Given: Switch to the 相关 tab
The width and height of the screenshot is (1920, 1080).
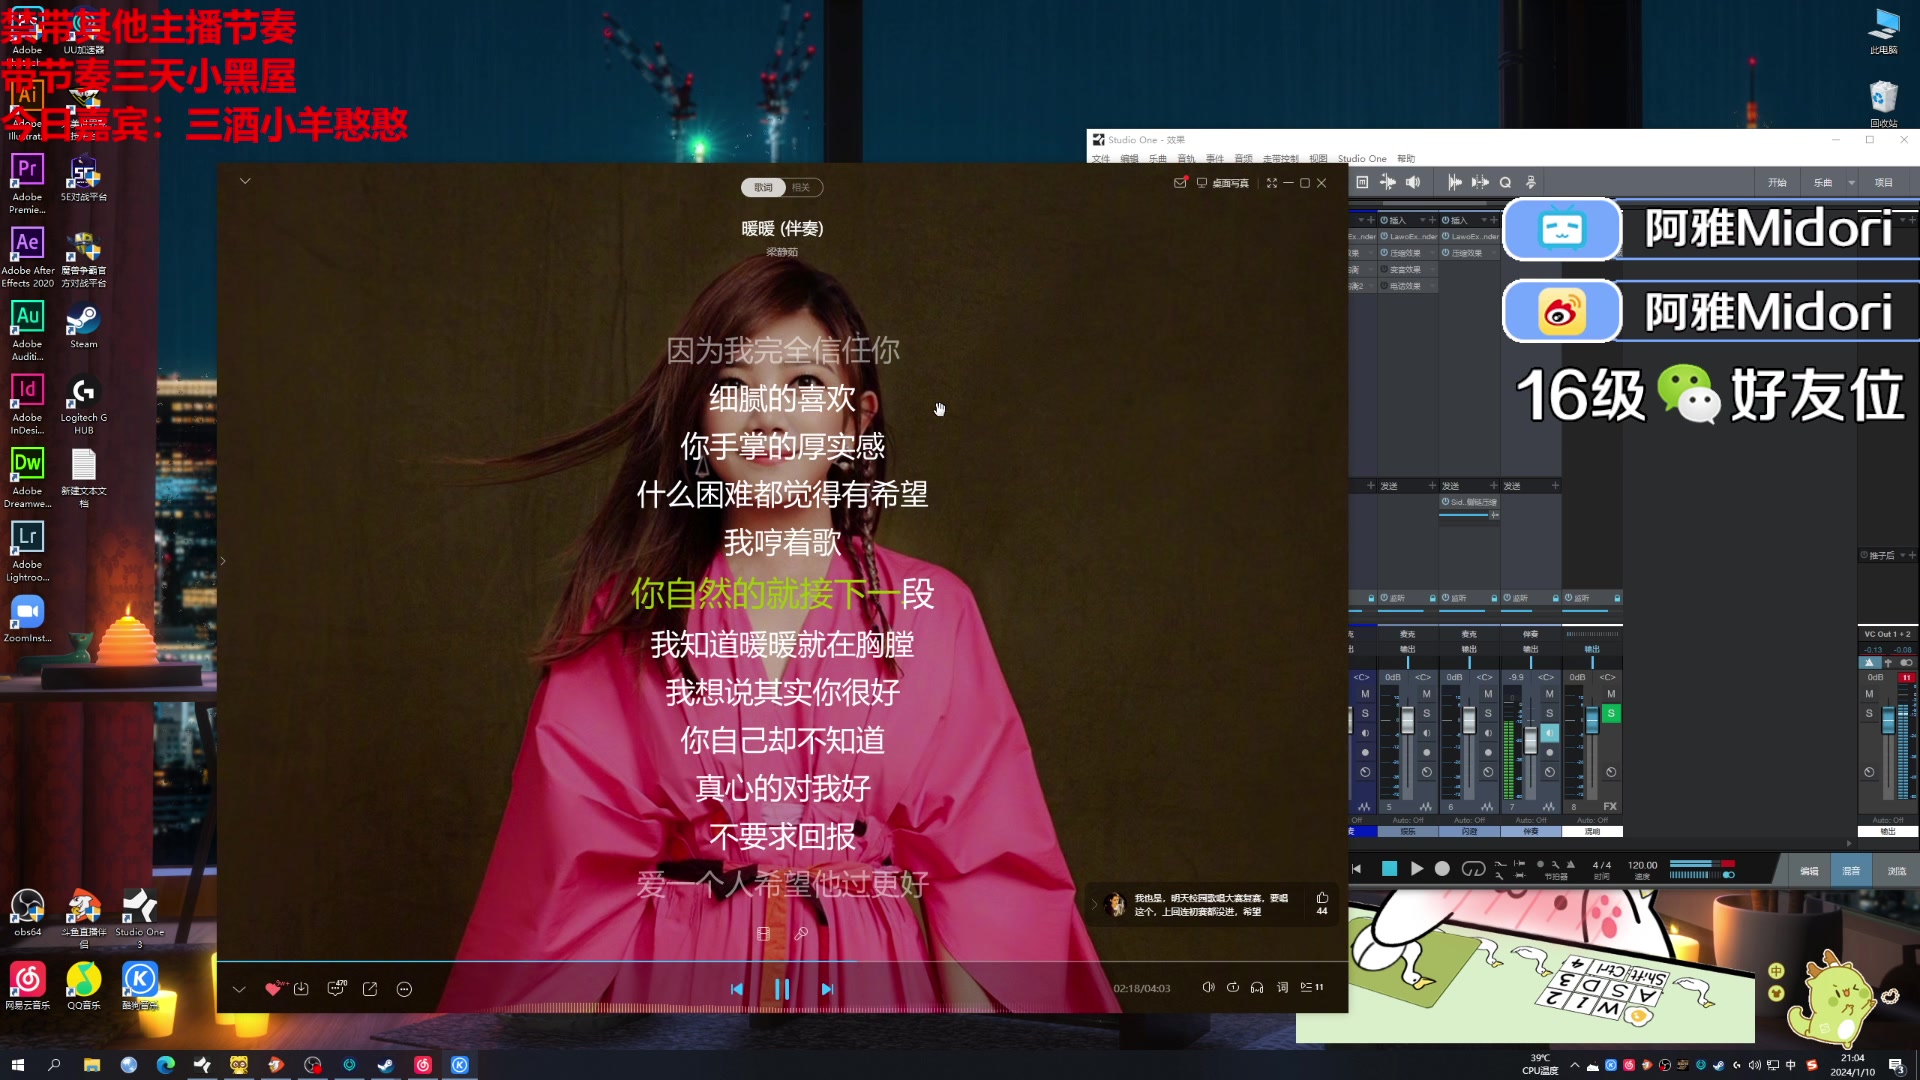Looking at the screenshot, I should 801,187.
